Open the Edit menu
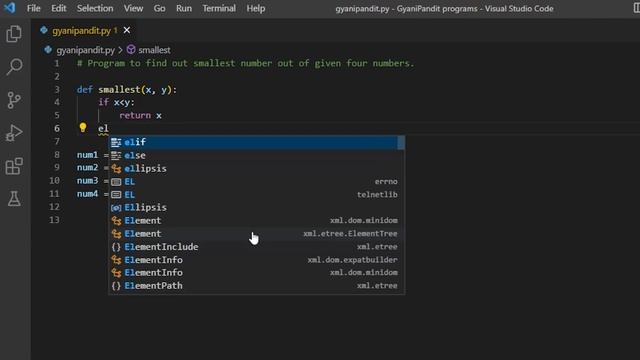 [x=59, y=8]
